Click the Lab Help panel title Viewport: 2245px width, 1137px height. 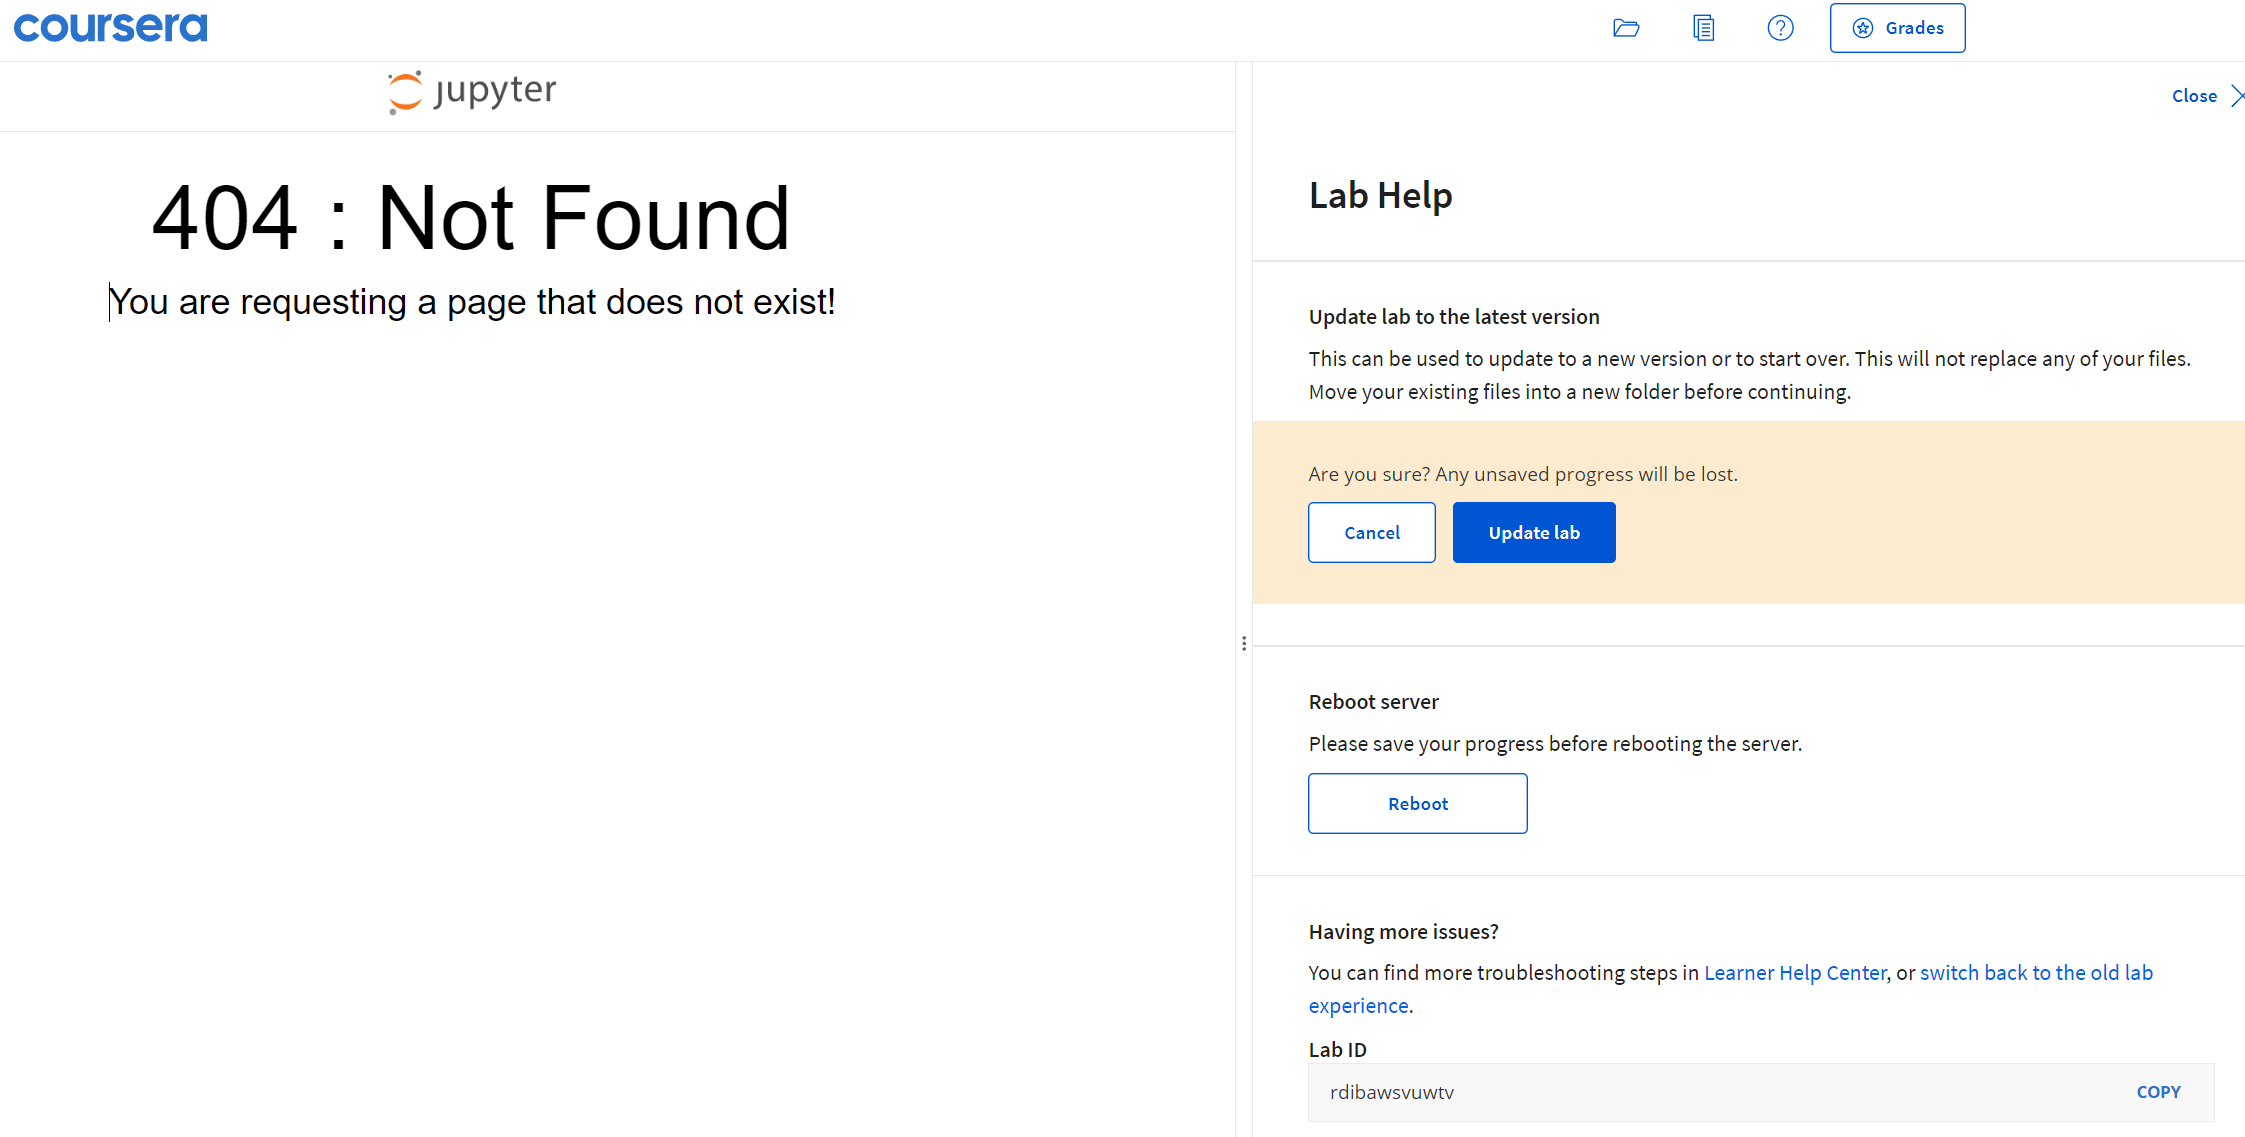pos(1380,196)
